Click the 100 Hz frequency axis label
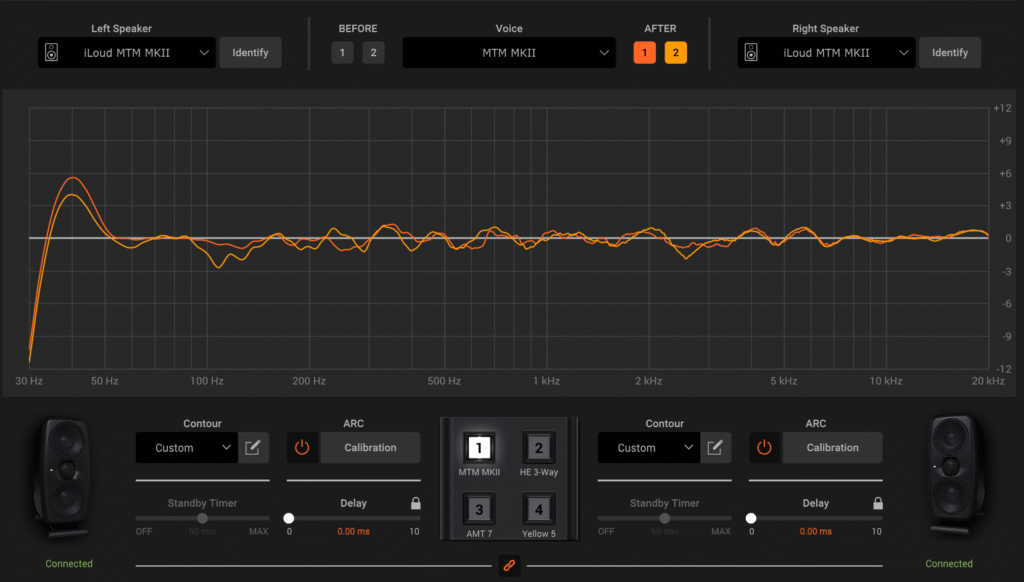1024x582 pixels. [207, 381]
